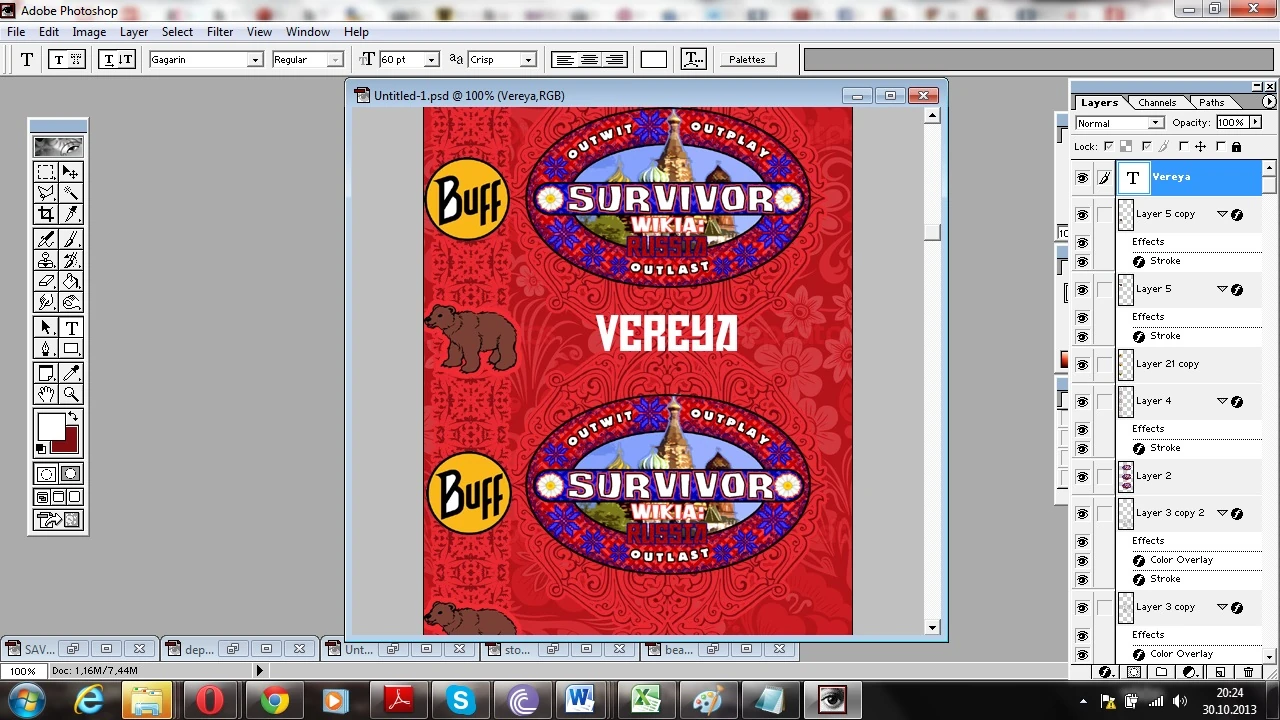Select the Rectangular Marquee tool
Image resolution: width=1280 pixels, height=720 pixels.
click(x=46, y=173)
